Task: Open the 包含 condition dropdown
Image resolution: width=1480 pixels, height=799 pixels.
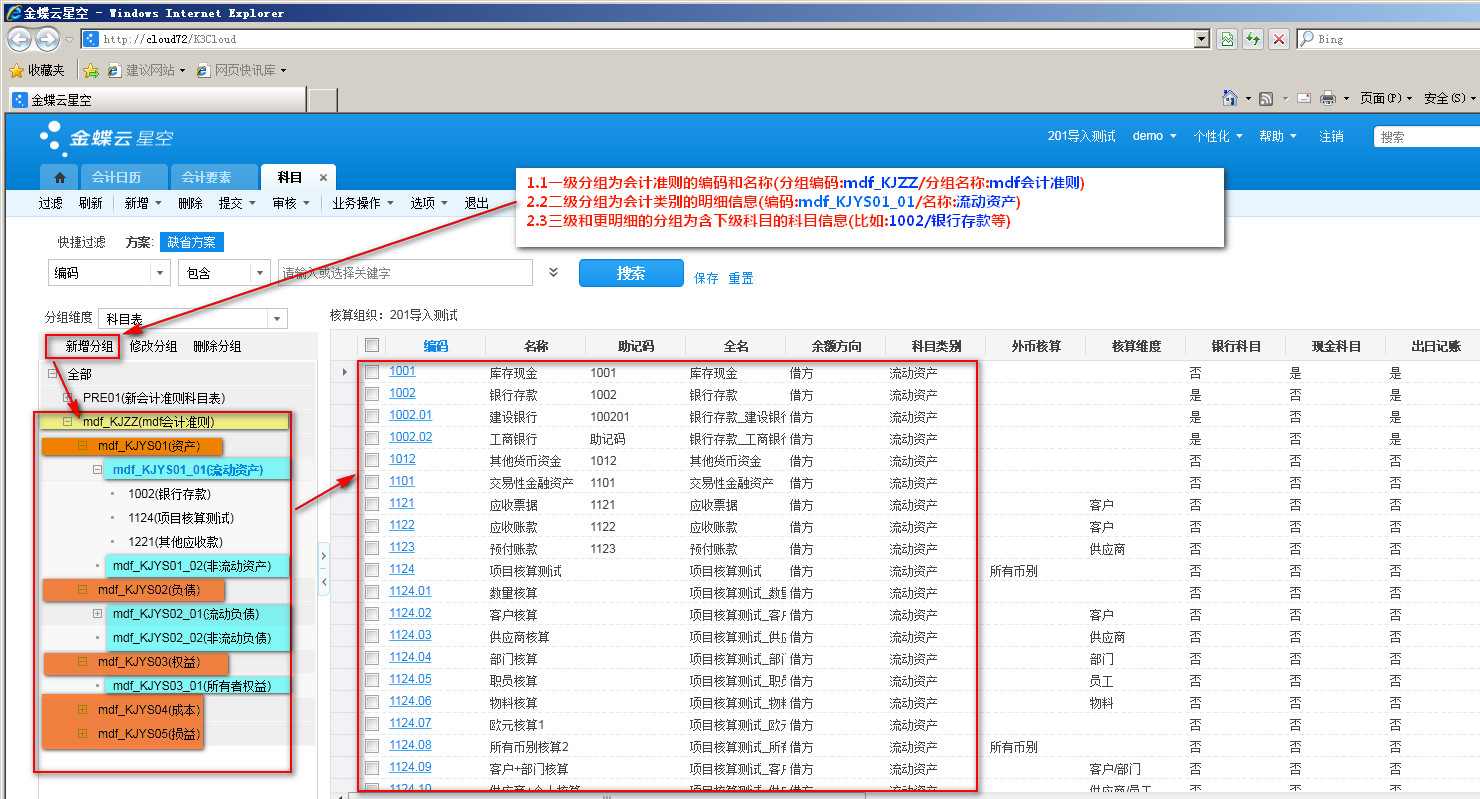Action: [x=260, y=272]
